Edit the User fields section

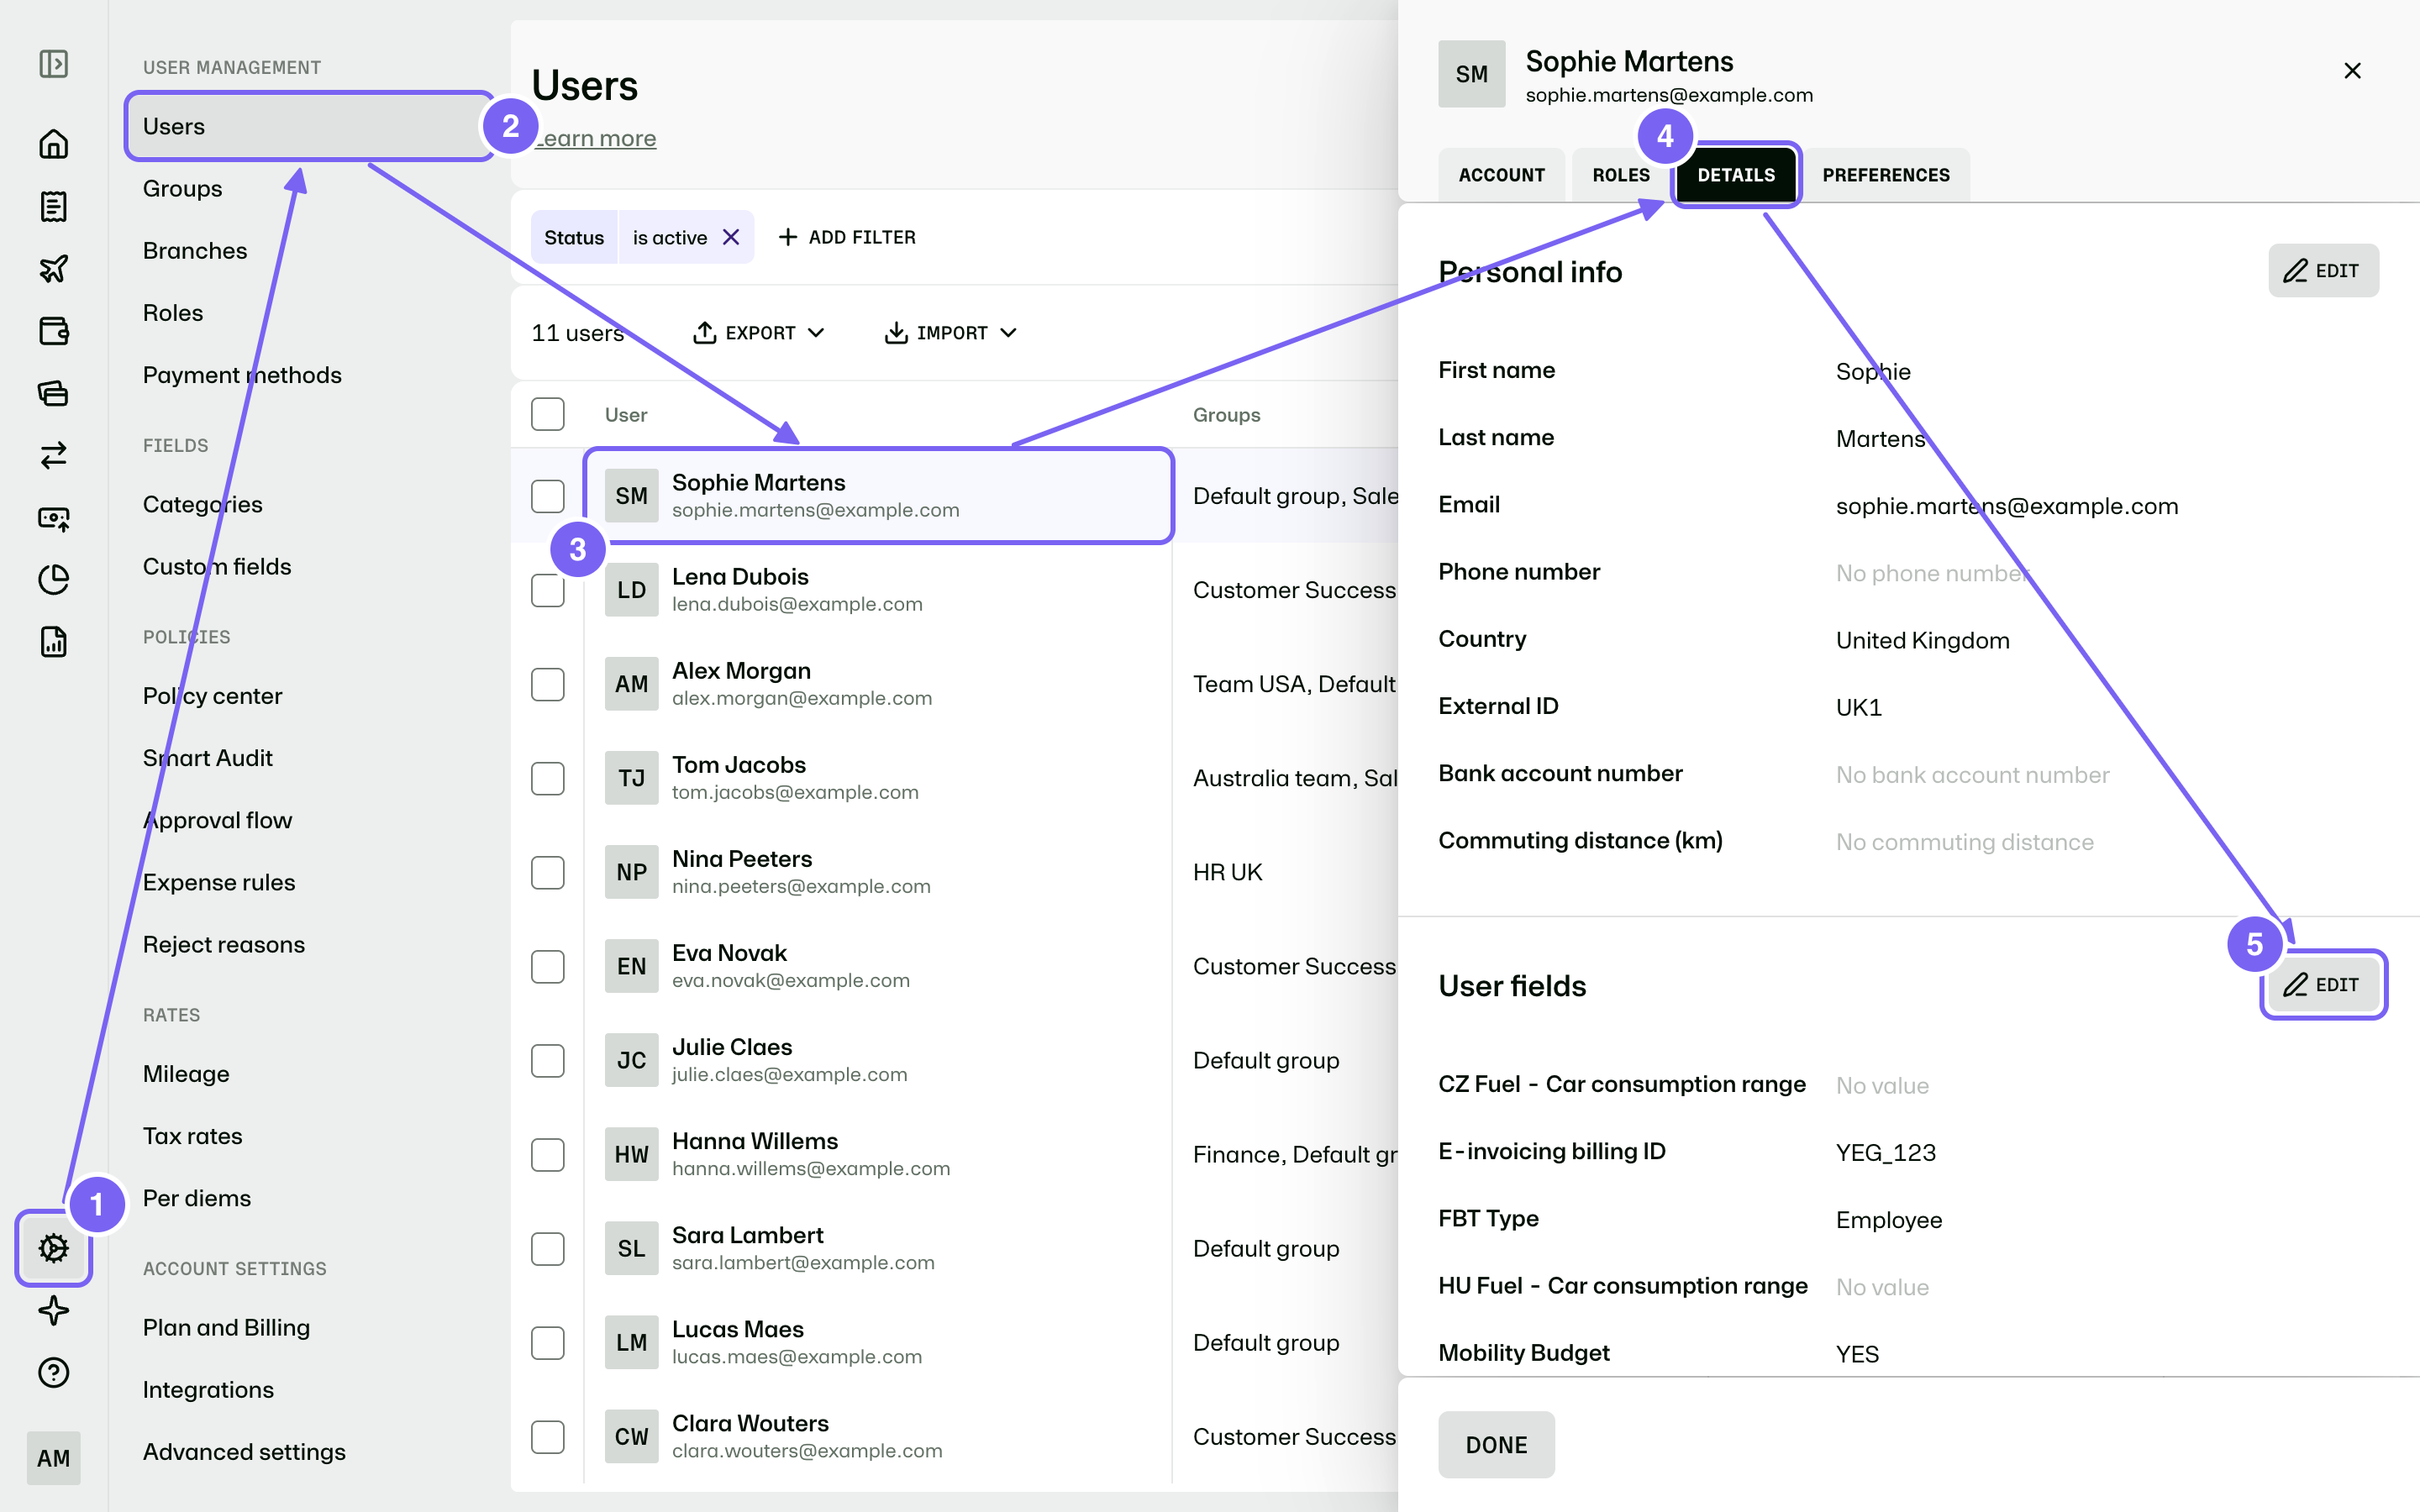tap(2323, 985)
